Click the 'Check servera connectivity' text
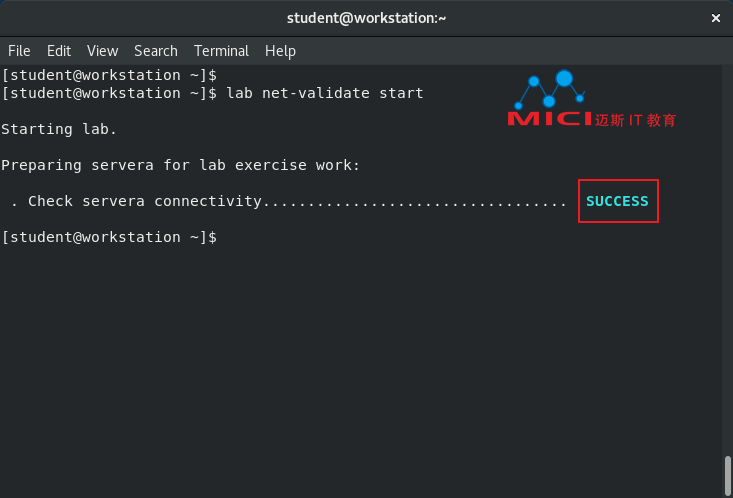The height and width of the screenshot is (498, 733). [145, 201]
